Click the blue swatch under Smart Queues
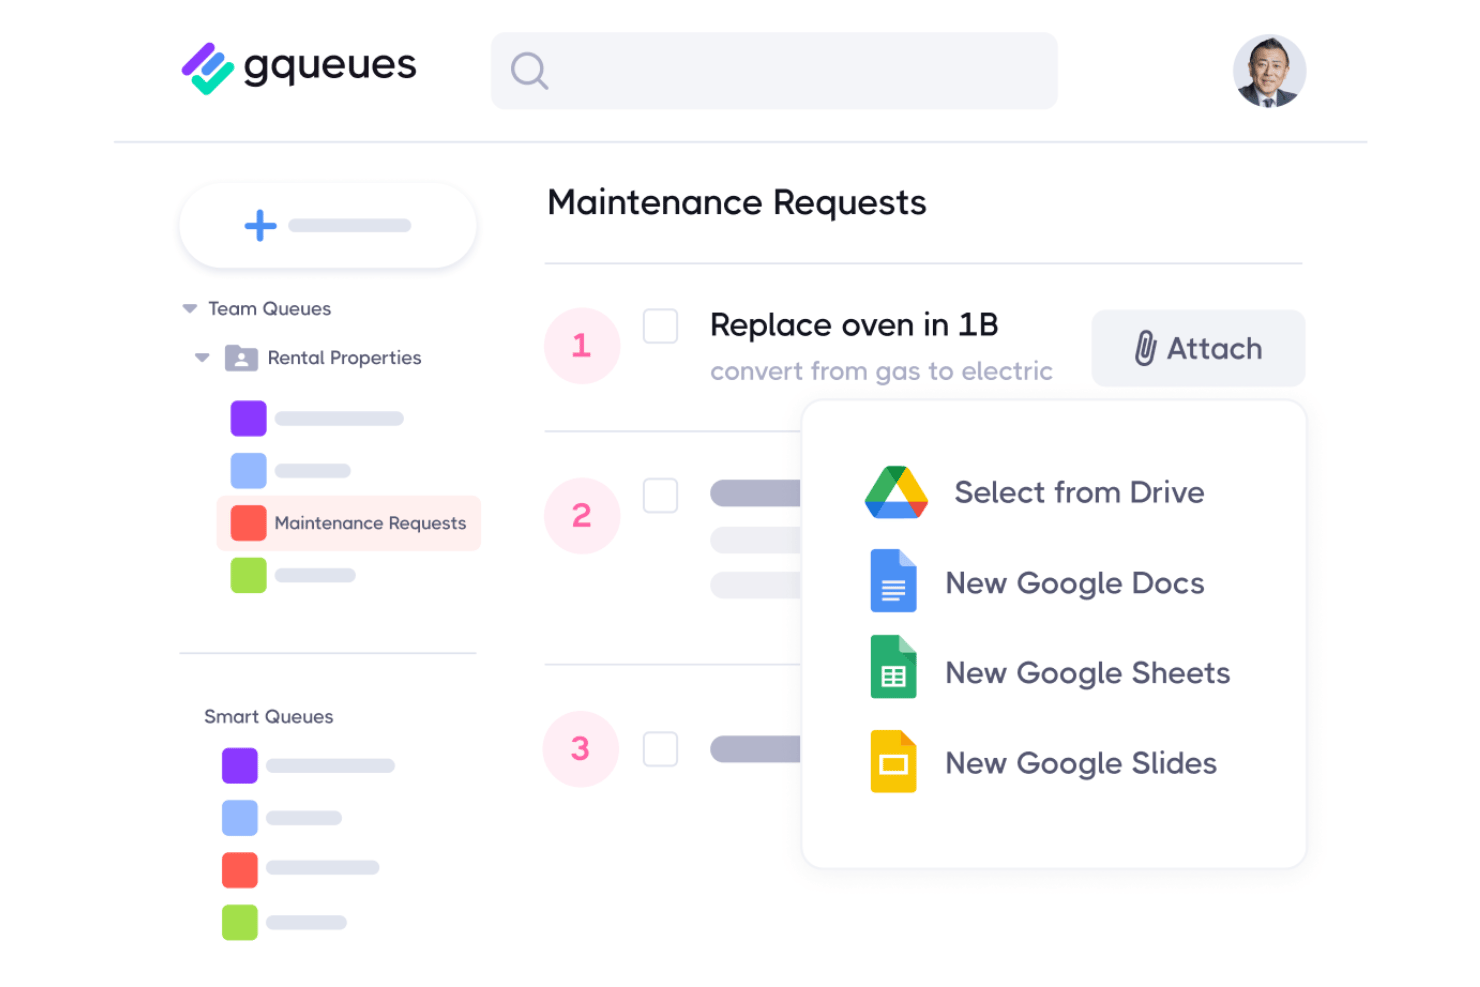The width and height of the screenshot is (1480, 987). (240, 818)
